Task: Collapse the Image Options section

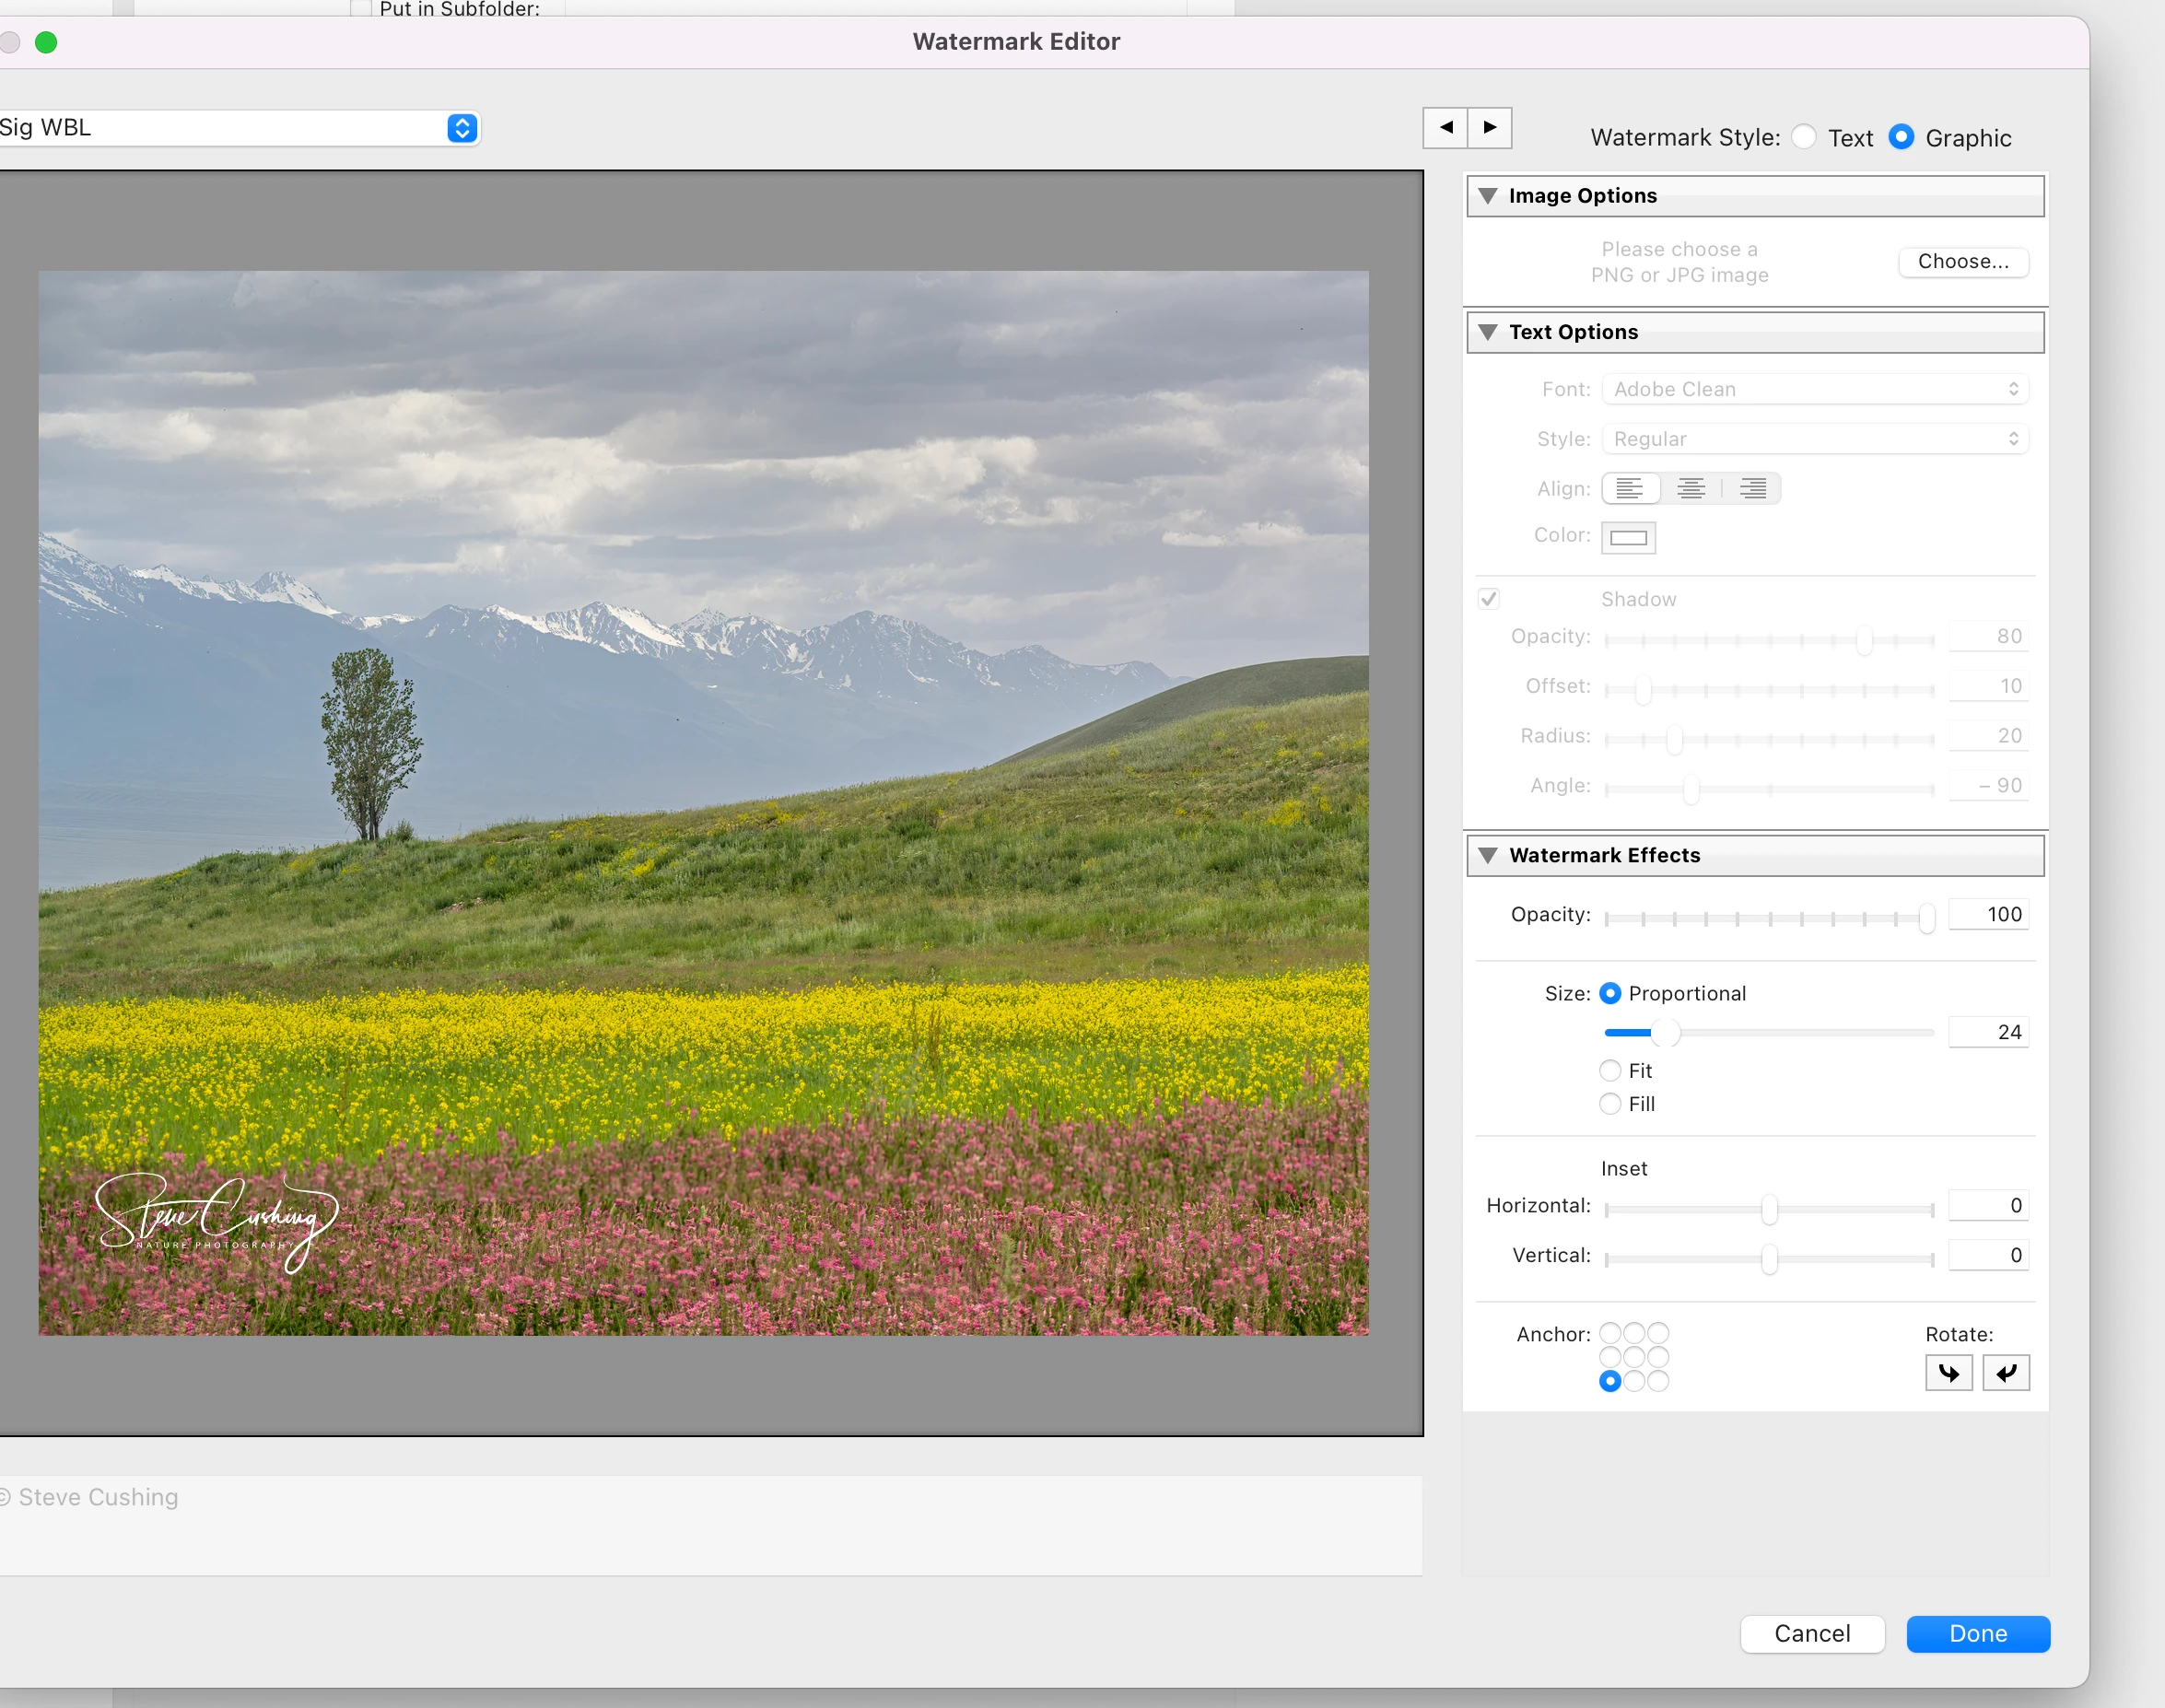Action: coord(1488,196)
